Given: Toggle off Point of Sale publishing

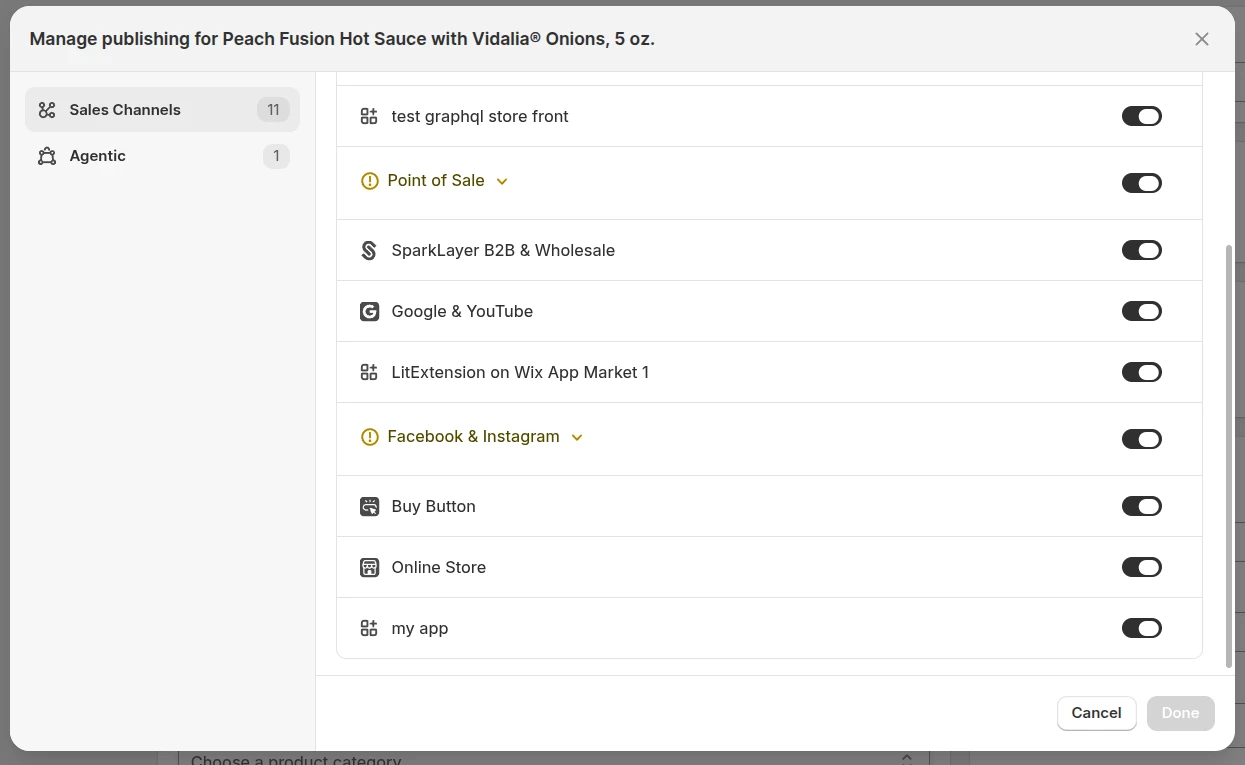Looking at the screenshot, I should click(1141, 183).
